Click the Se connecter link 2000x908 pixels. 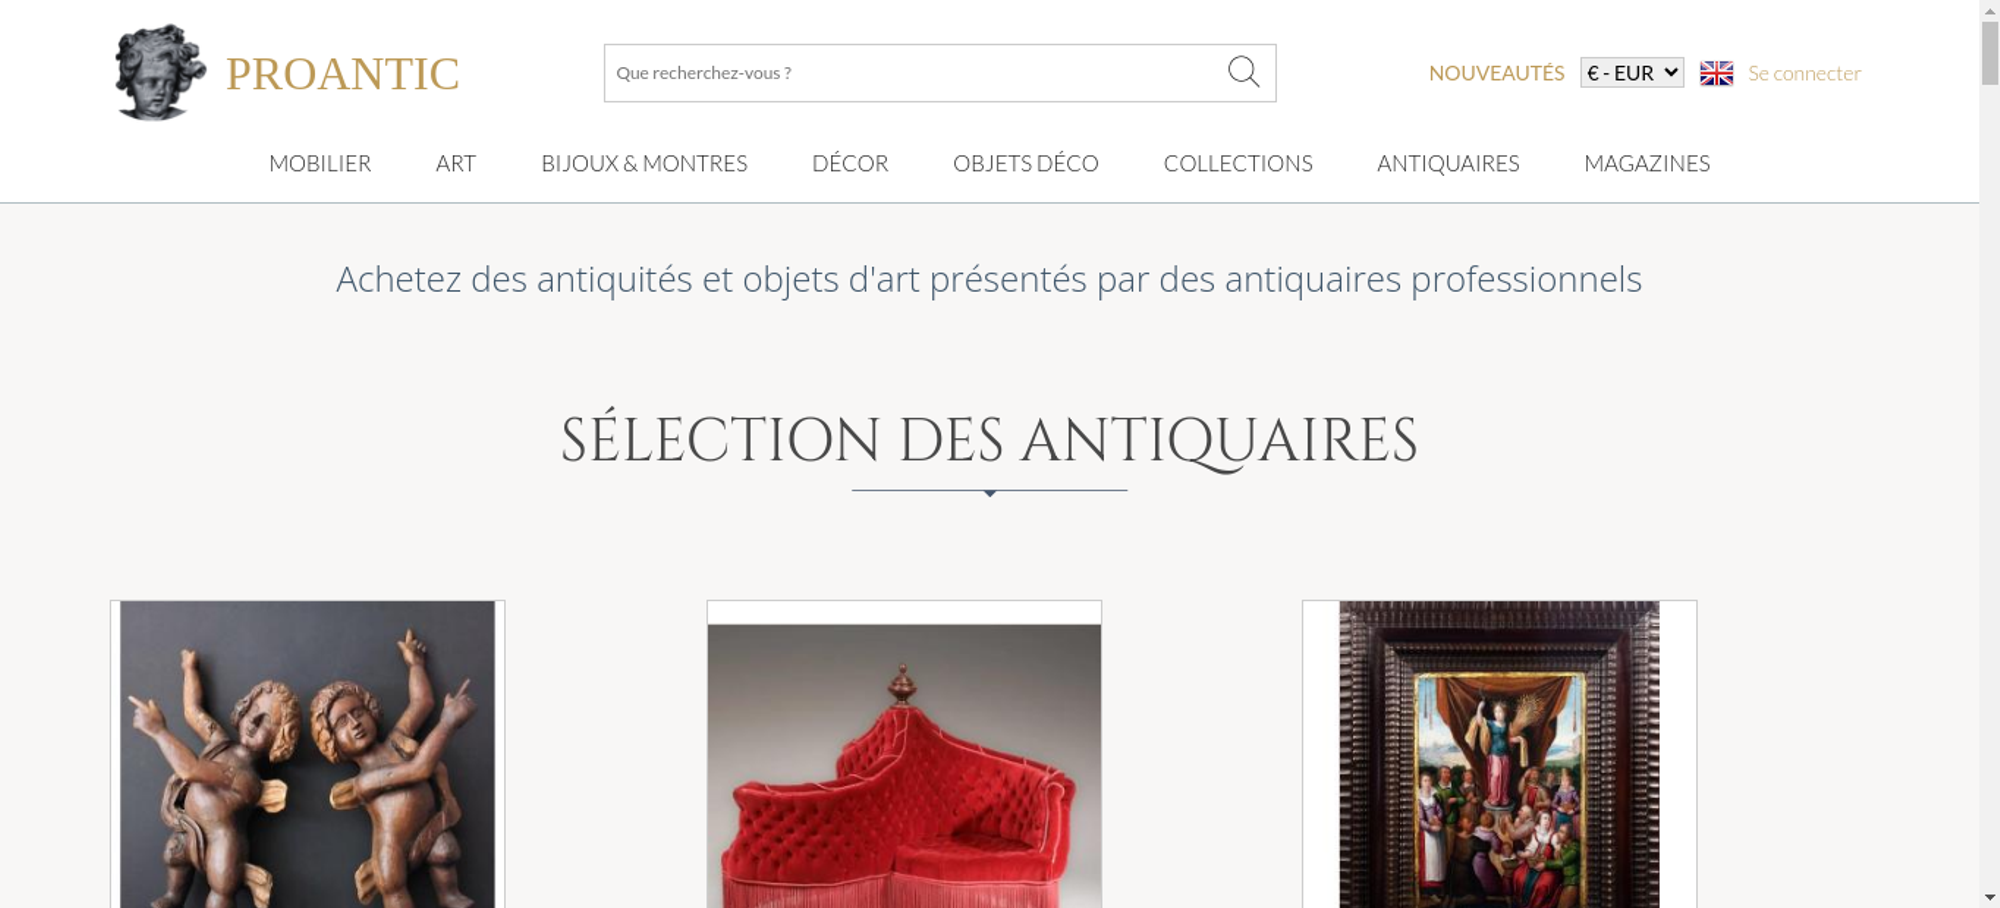coord(1804,73)
